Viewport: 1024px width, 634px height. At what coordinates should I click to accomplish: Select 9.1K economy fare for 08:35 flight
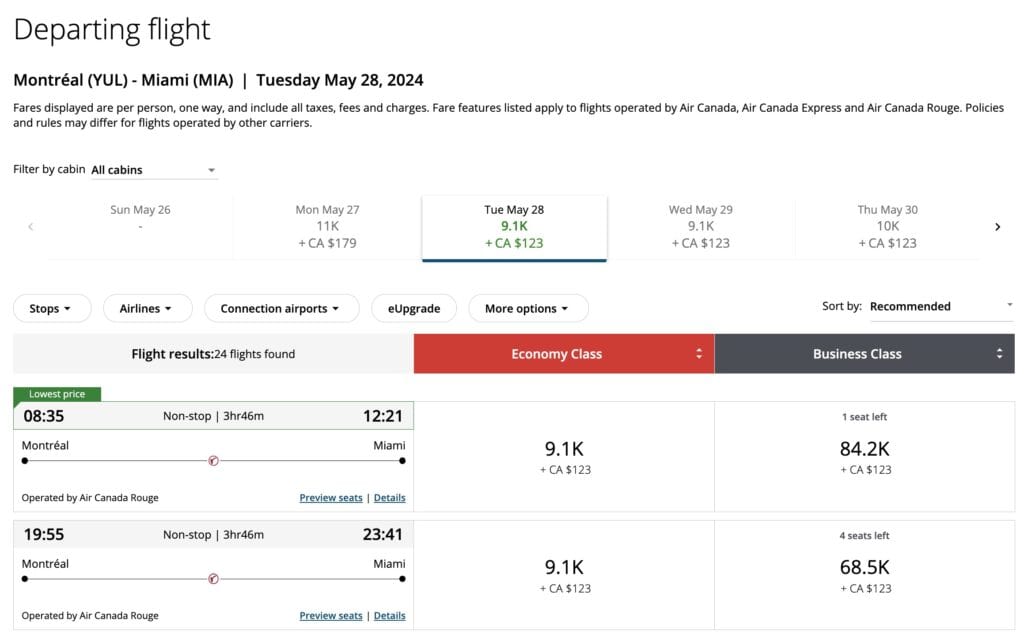pos(564,457)
